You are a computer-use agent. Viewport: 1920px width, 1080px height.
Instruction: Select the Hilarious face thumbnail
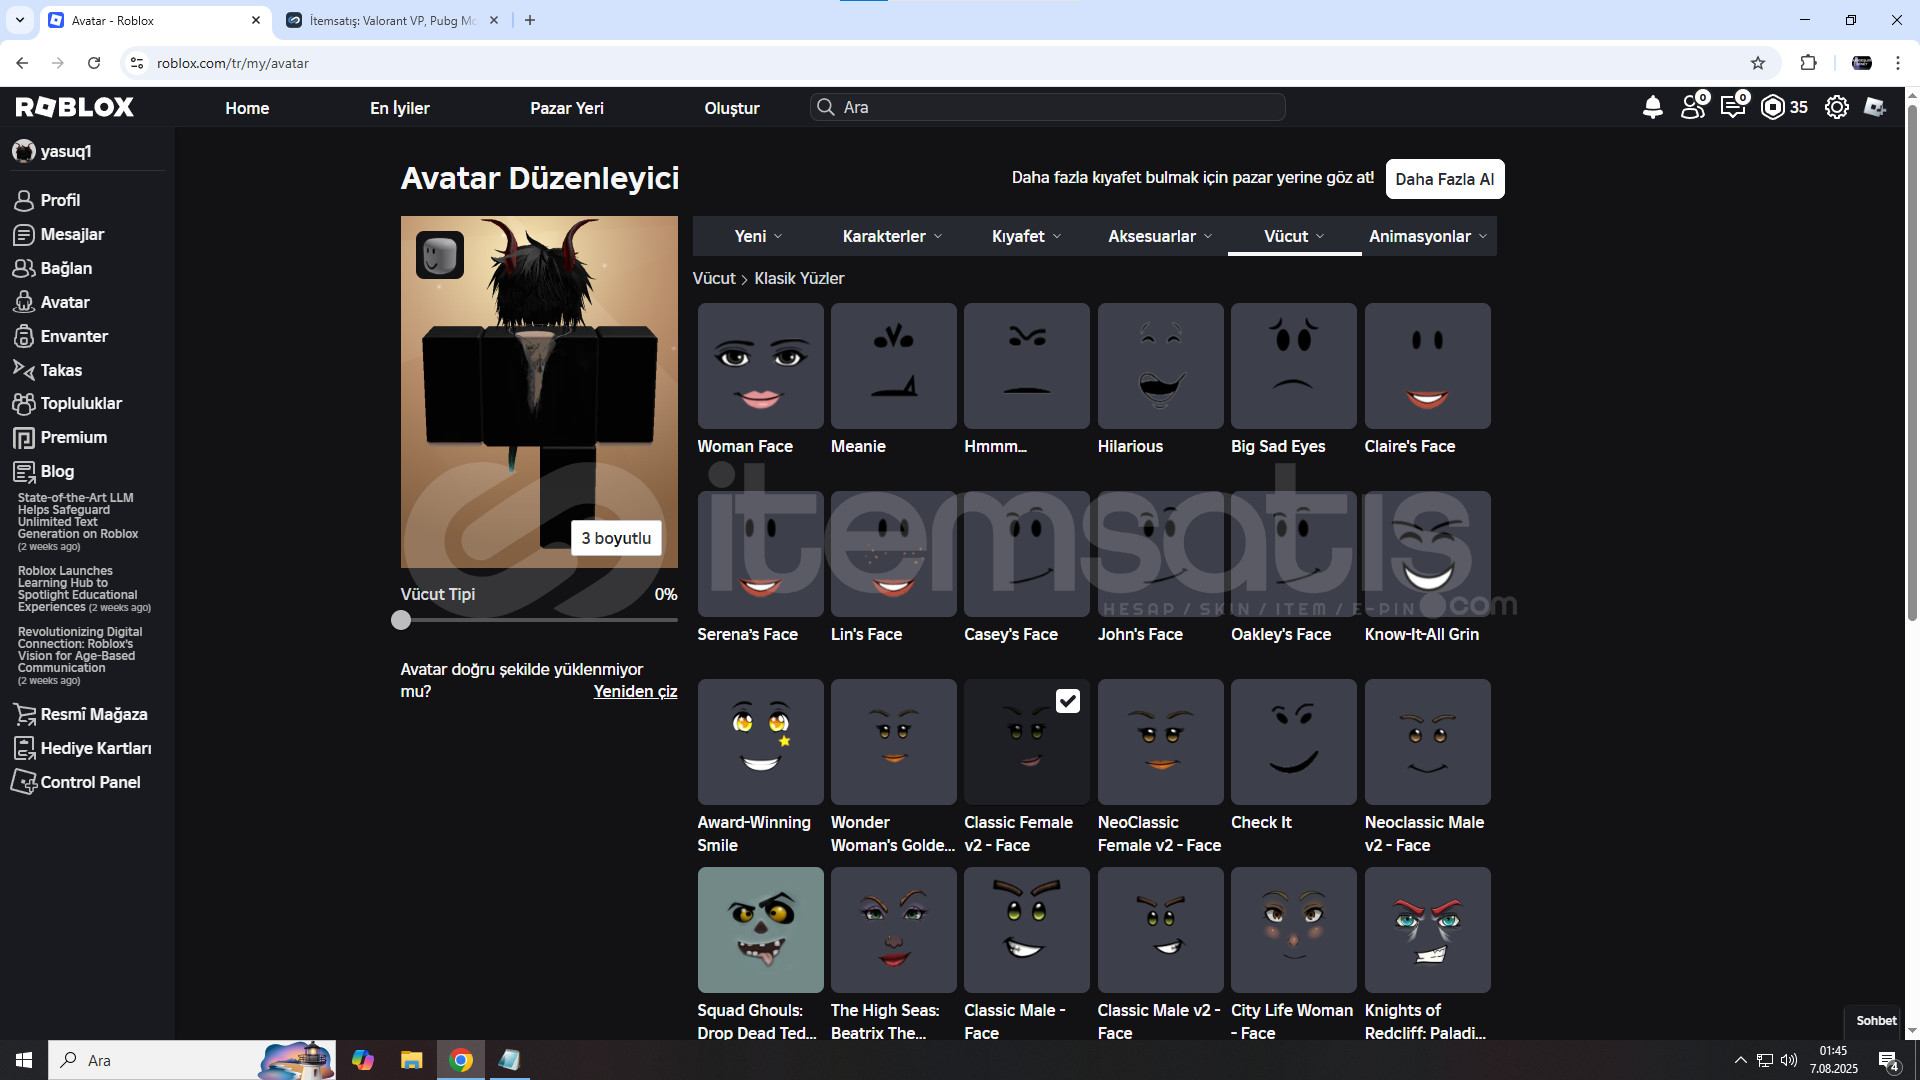tap(1160, 366)
